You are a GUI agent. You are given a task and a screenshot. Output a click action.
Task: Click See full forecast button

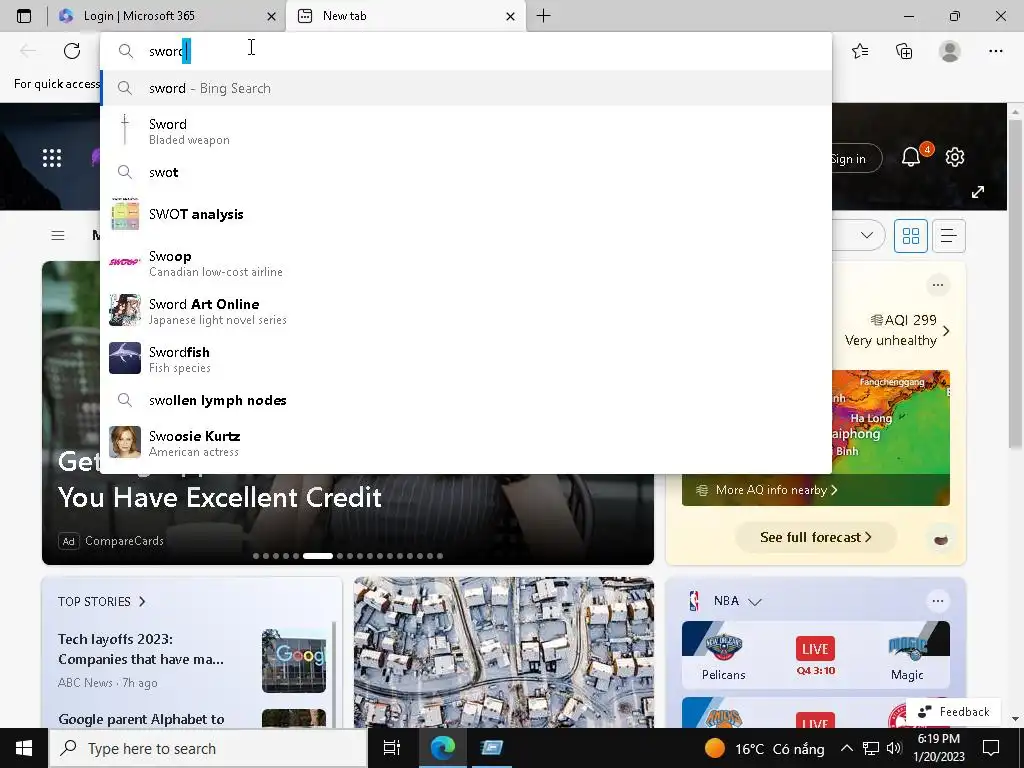click(816, 537)
